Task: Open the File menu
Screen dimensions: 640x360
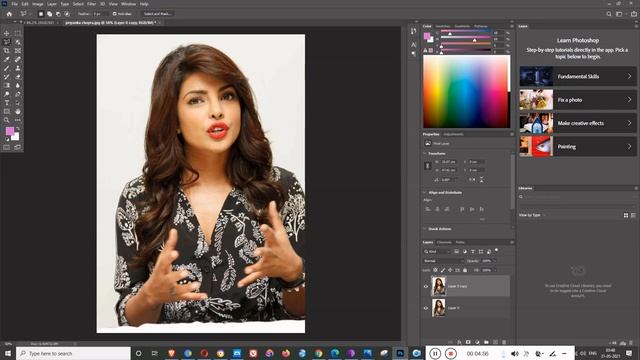Action: point(15,4)
